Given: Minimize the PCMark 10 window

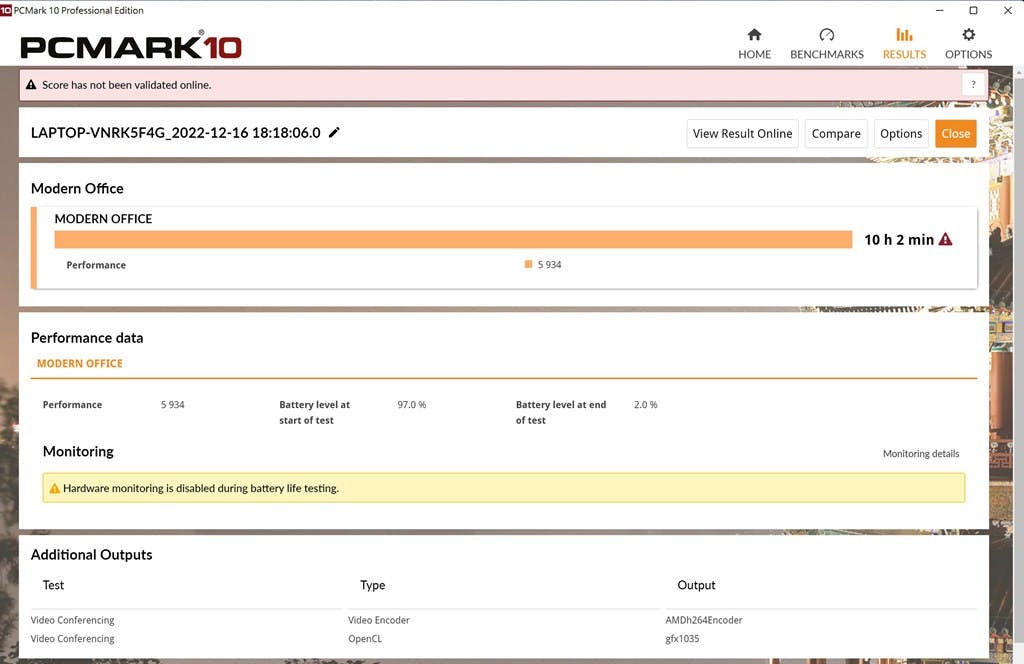Looking at the screenshot, I should click(940, 10).
